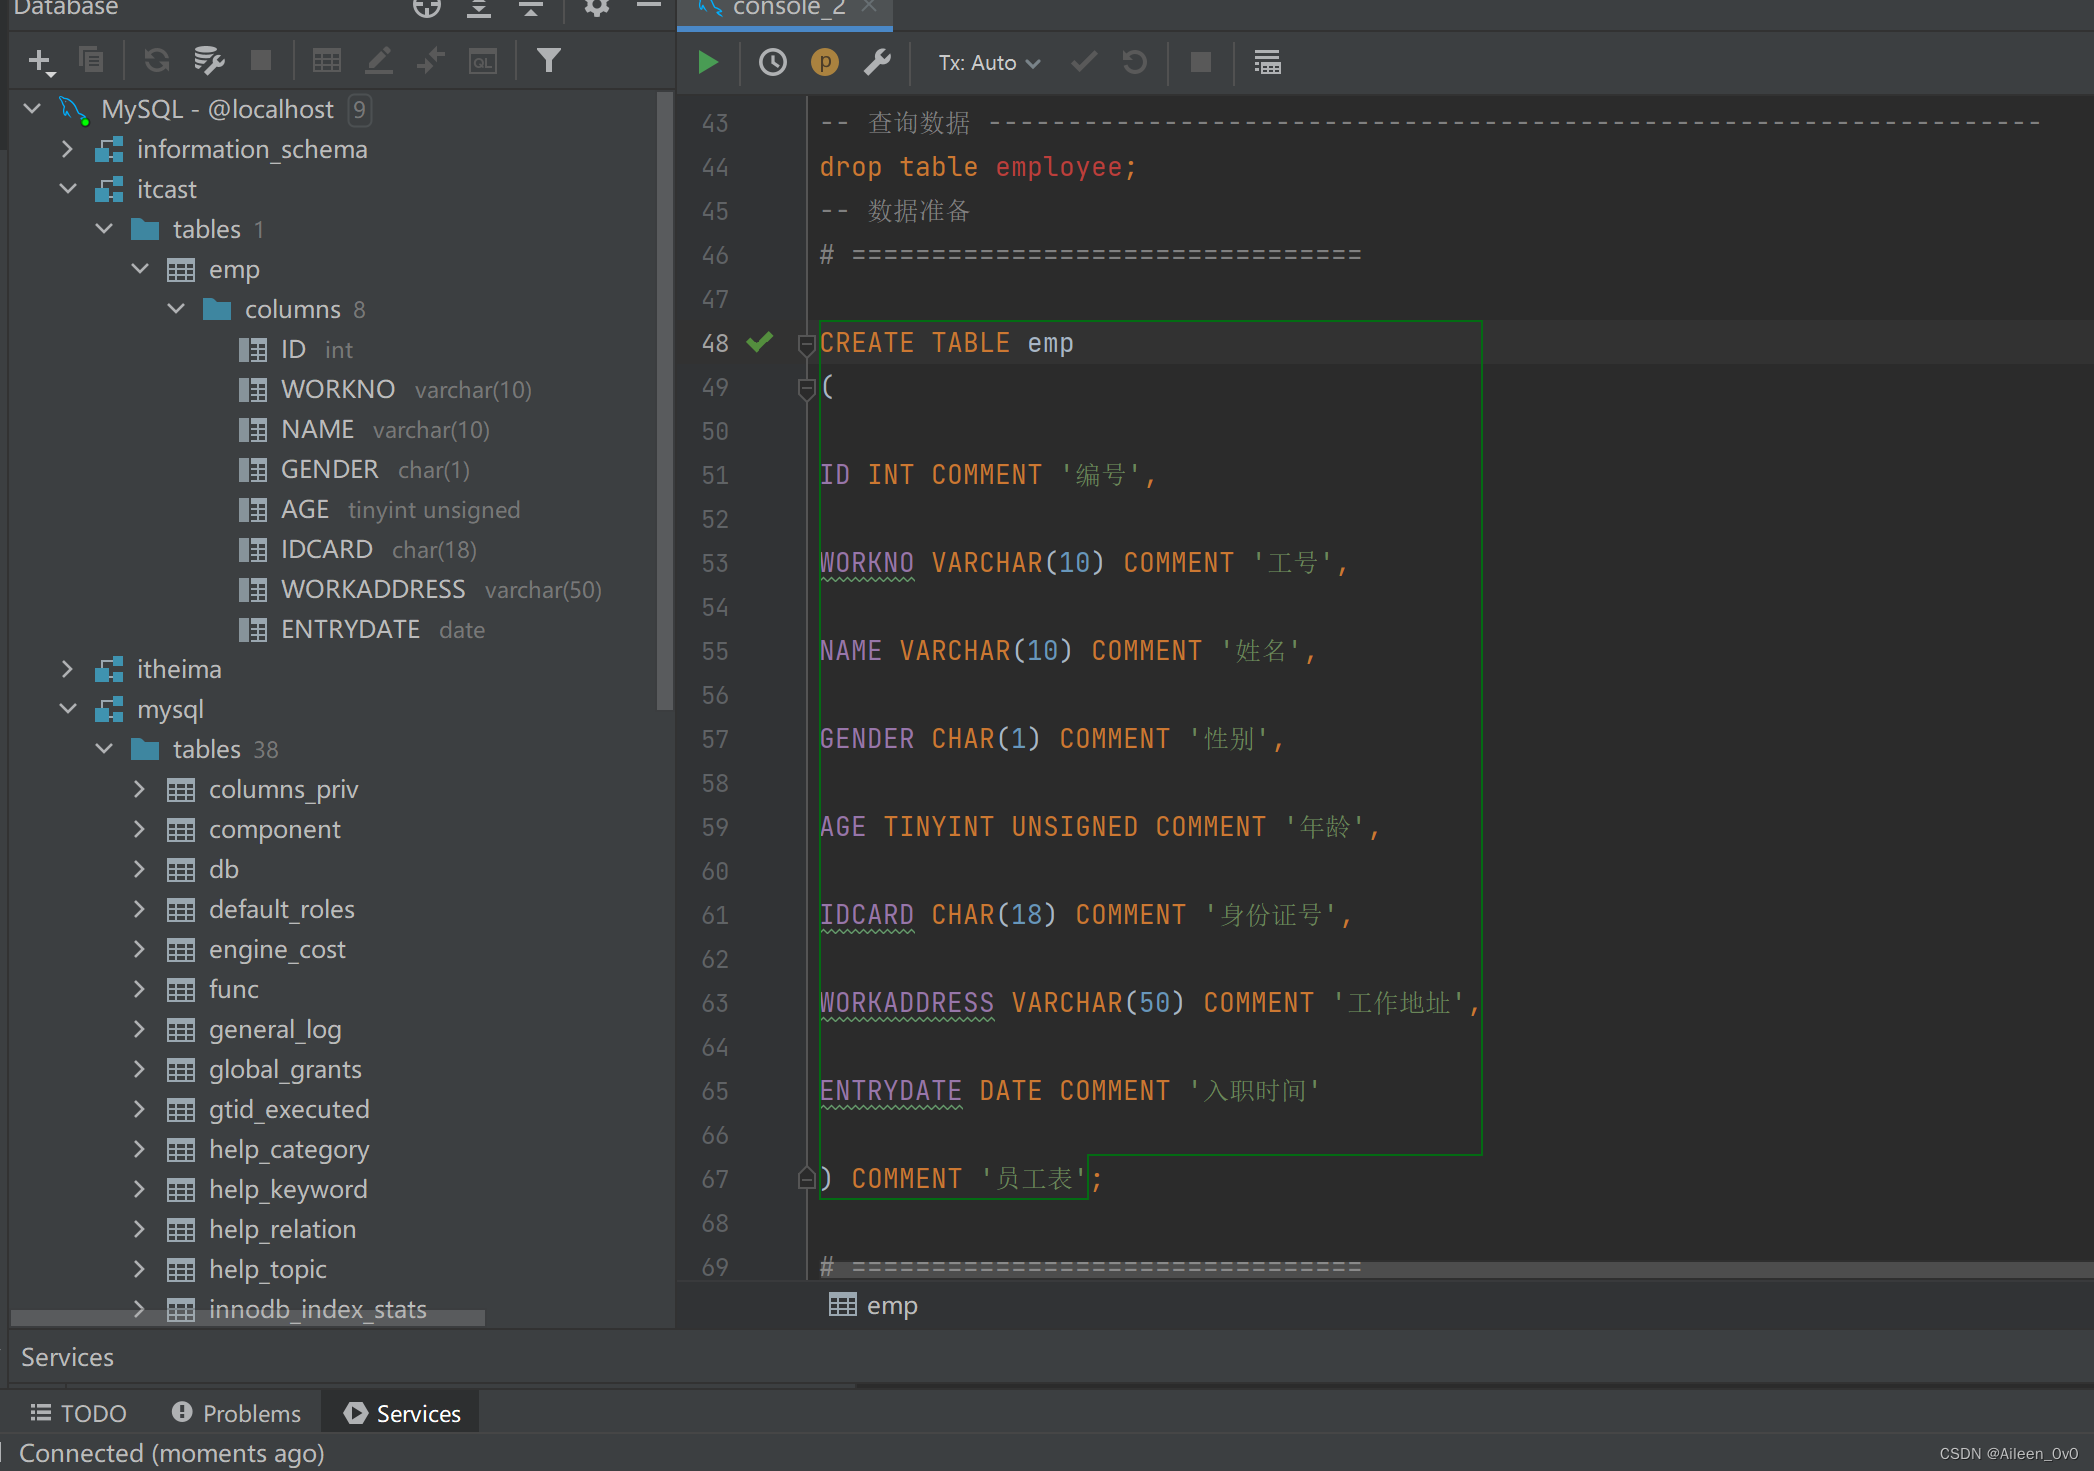
Task: Open the TODO tool window tab
Action: coord(79,1413)
